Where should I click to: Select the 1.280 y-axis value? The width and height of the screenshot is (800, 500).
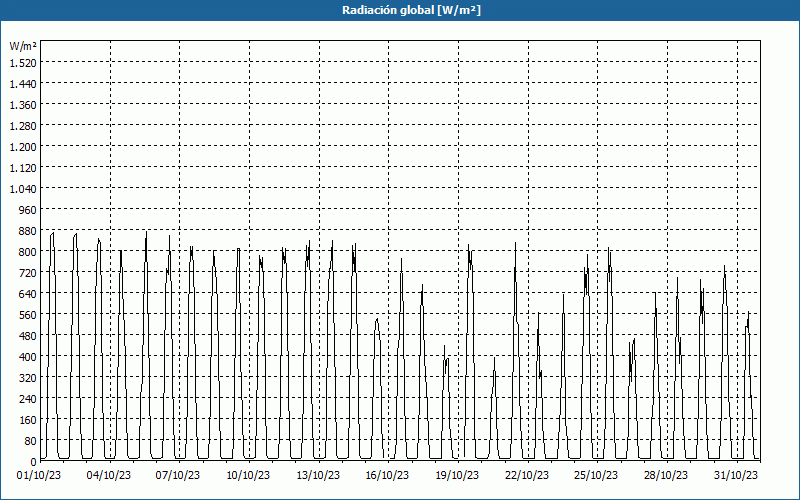click(23, 126)
